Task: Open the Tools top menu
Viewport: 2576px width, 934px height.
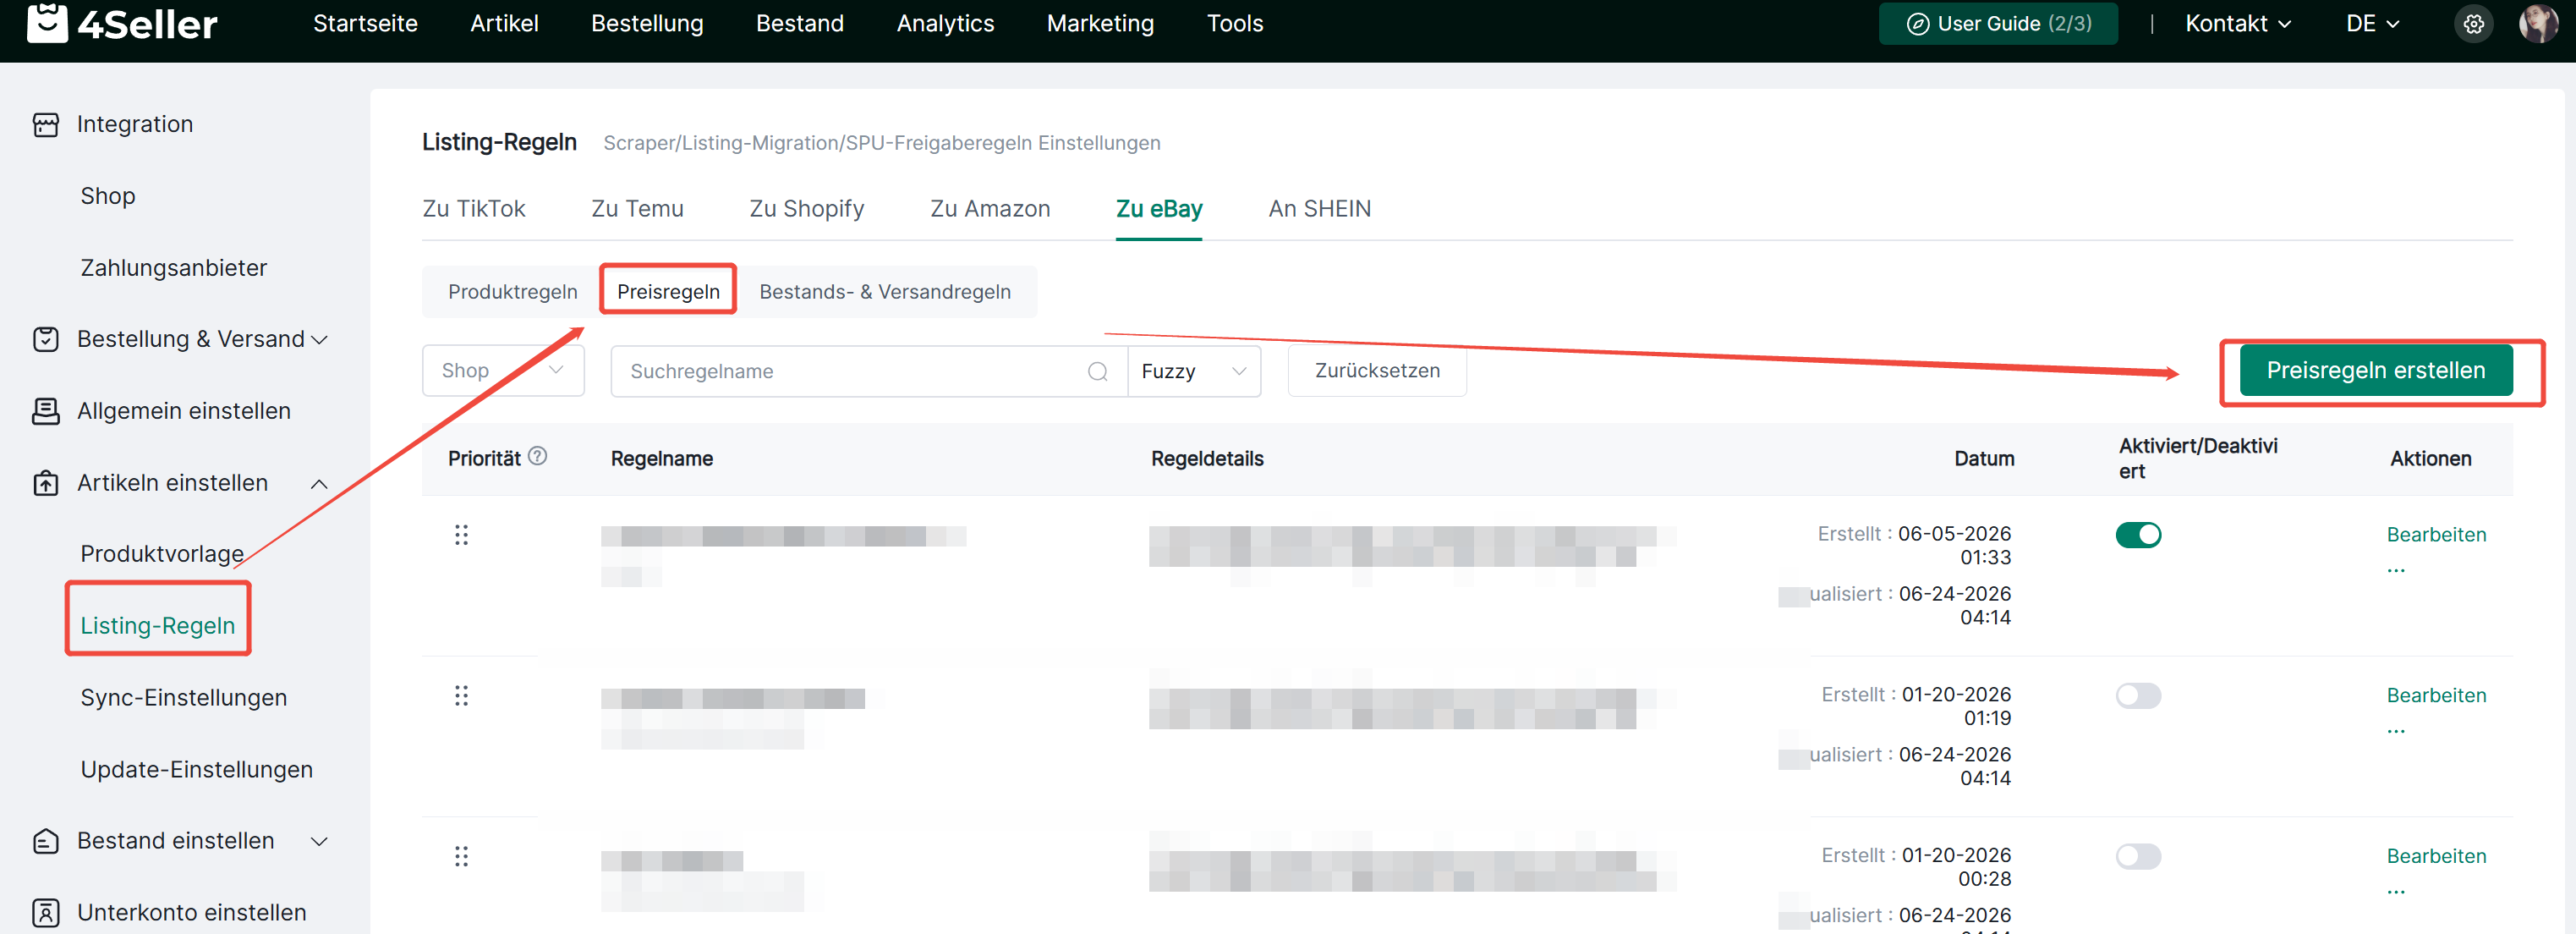Action: [x=1235, y=24]
